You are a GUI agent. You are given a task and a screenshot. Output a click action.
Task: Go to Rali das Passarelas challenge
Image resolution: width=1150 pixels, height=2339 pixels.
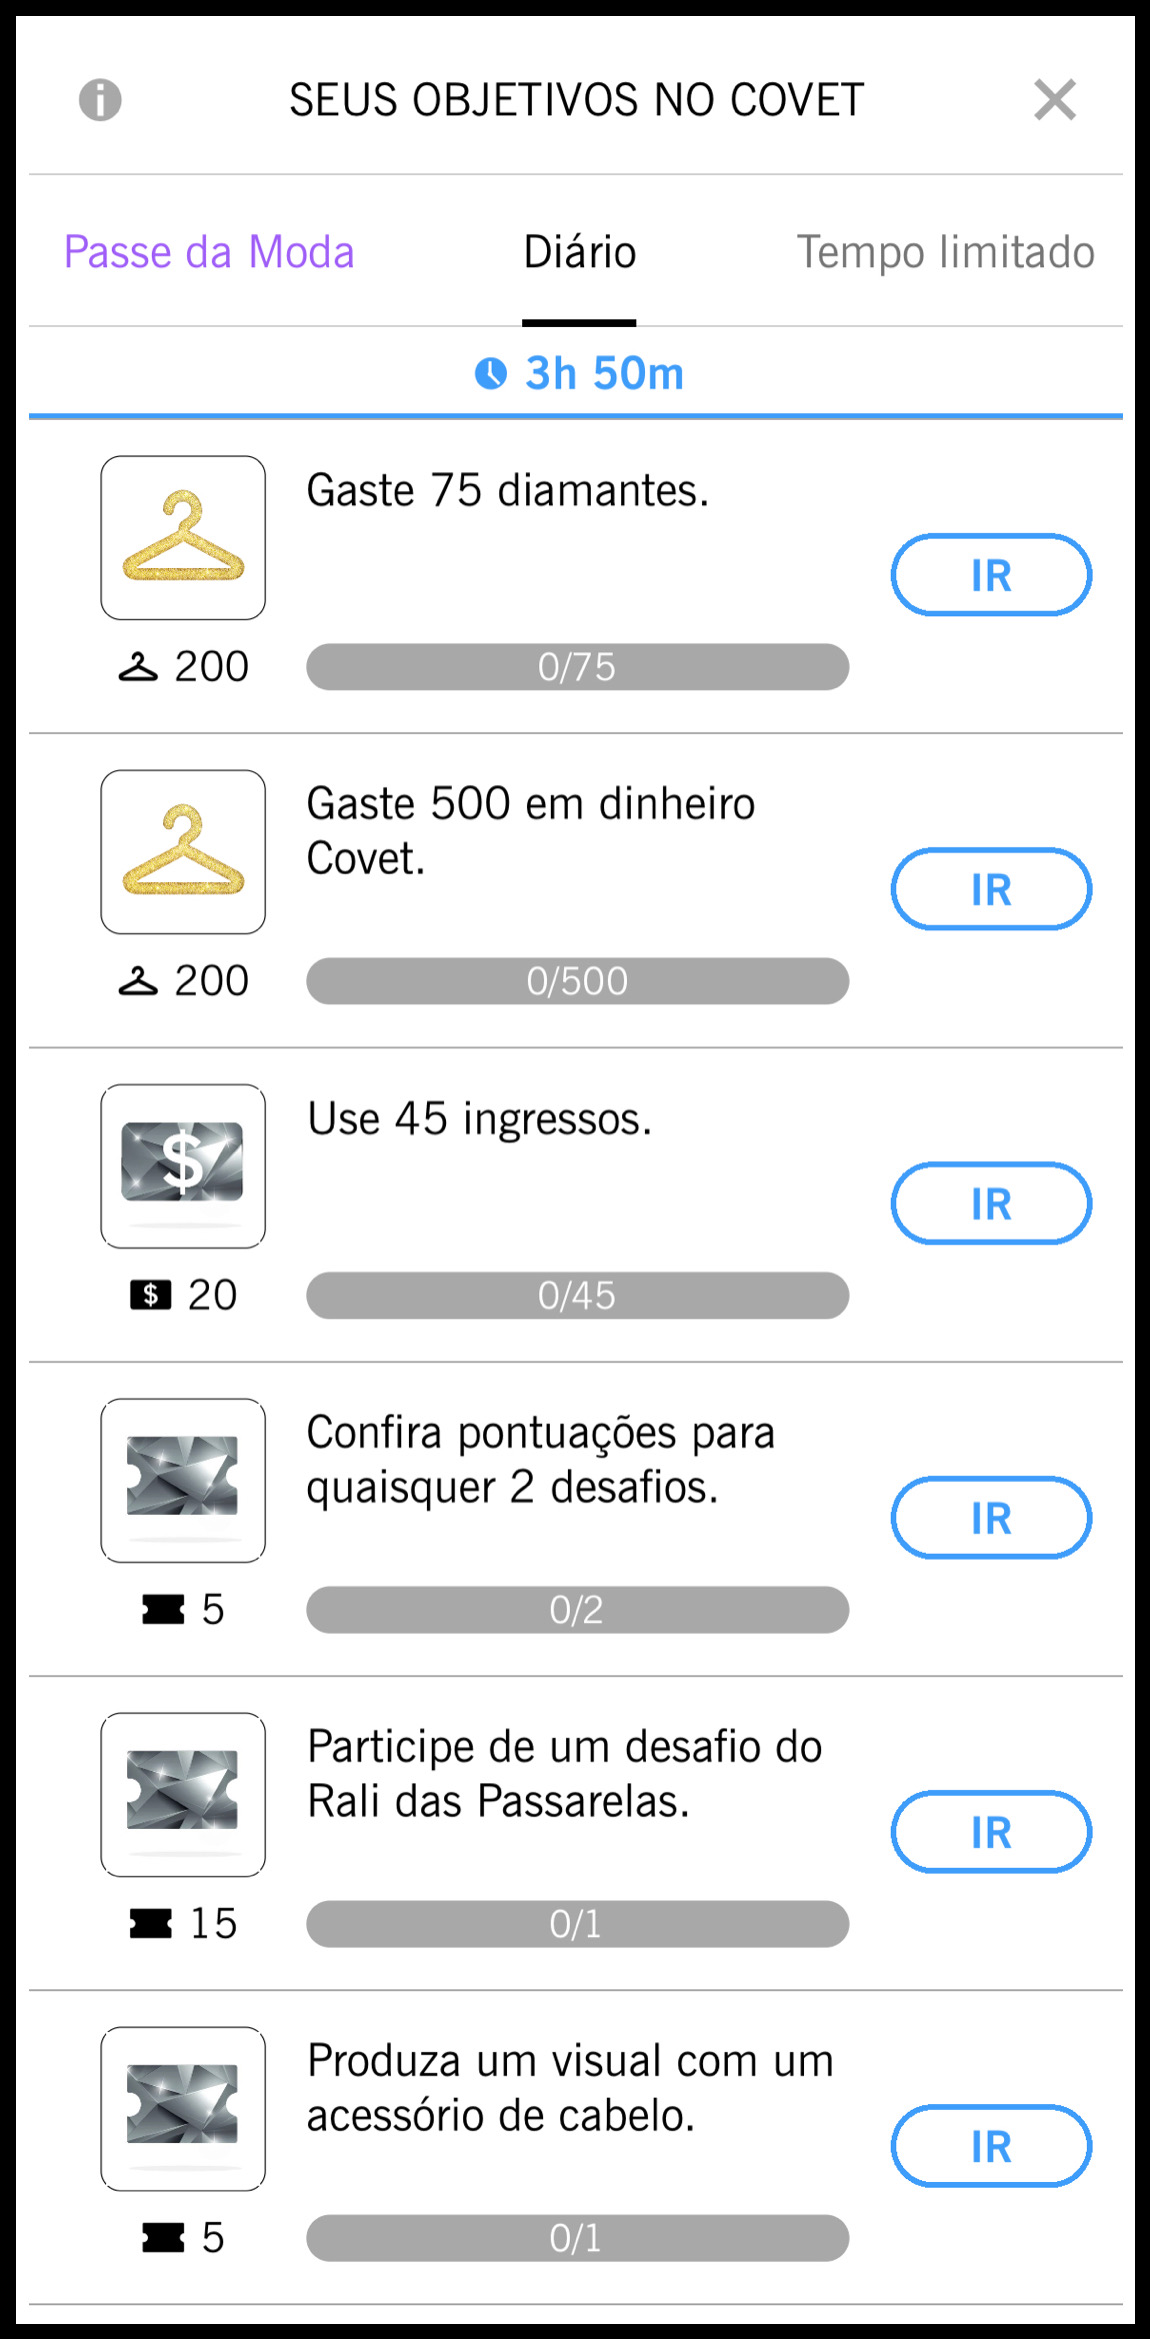pyautogui.click(x=990, y=1831)
